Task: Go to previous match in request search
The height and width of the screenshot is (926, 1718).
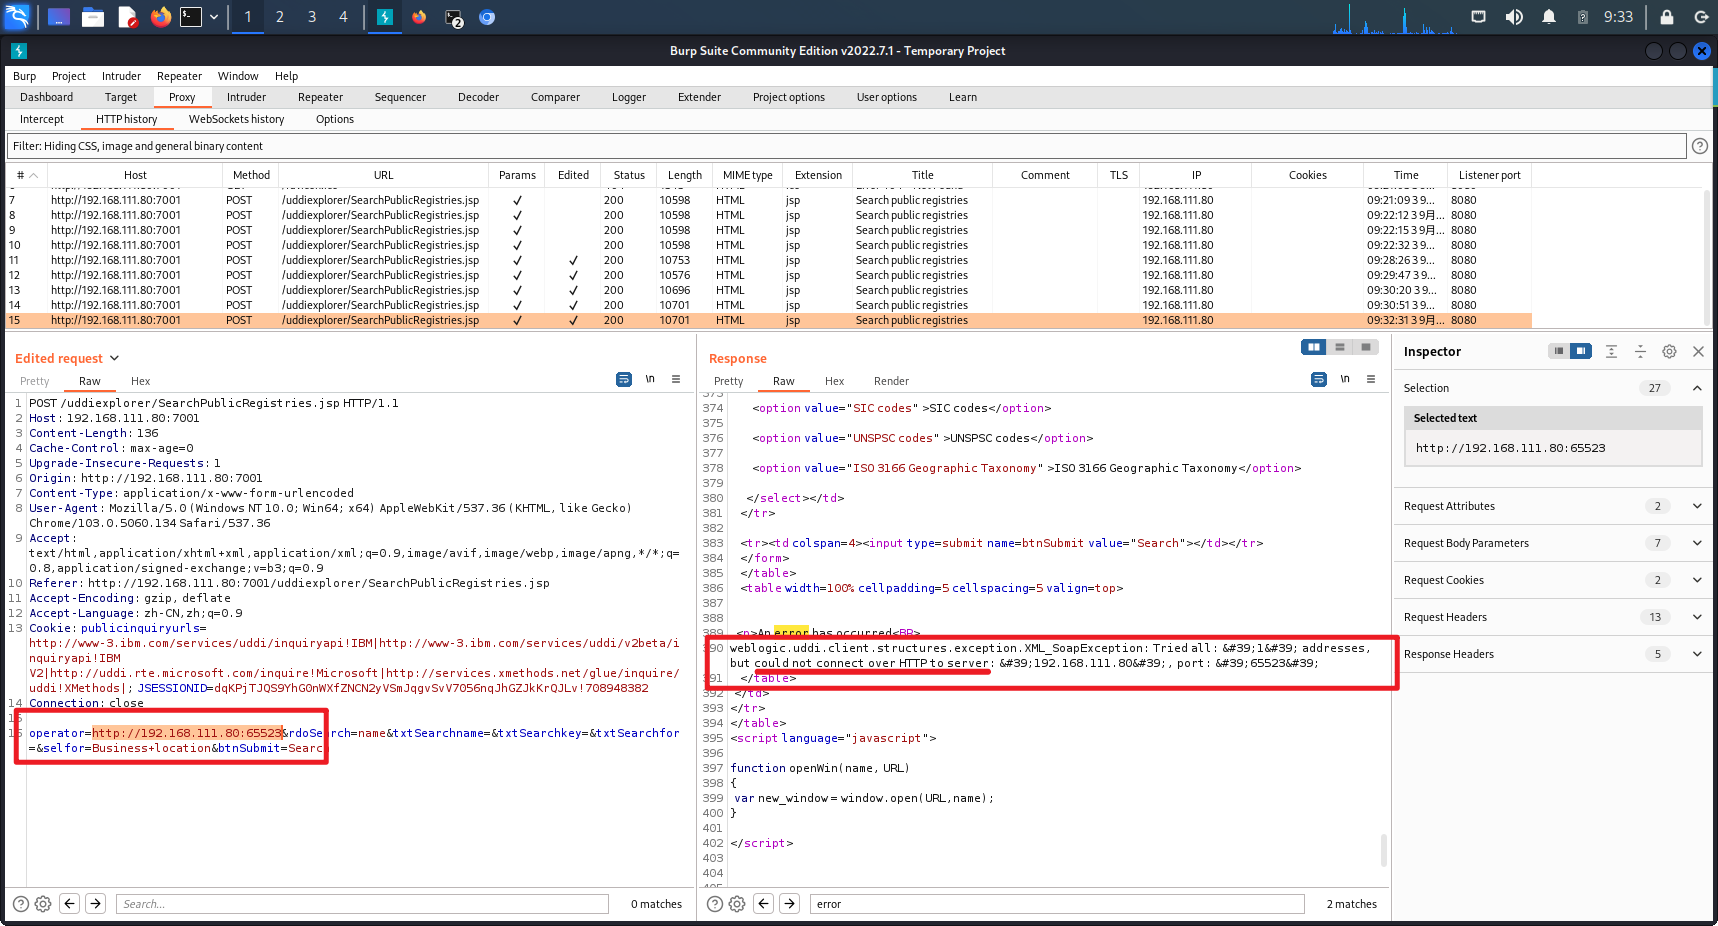Action: point(69,903)
